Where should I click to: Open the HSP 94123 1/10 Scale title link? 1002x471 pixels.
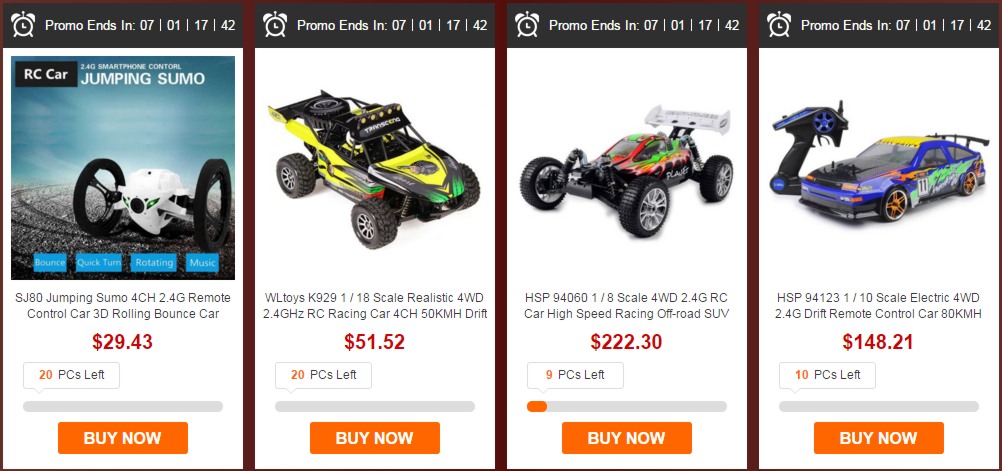point(878,306)
